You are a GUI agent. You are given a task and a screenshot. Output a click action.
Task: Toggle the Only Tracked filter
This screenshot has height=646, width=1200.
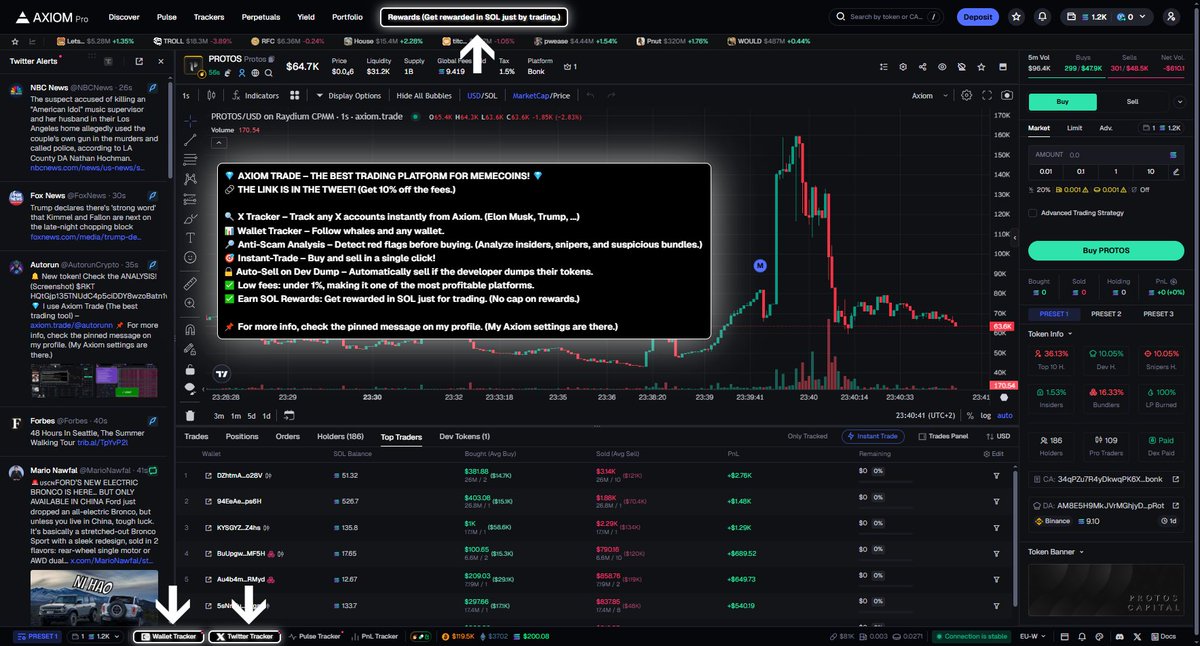807,437
